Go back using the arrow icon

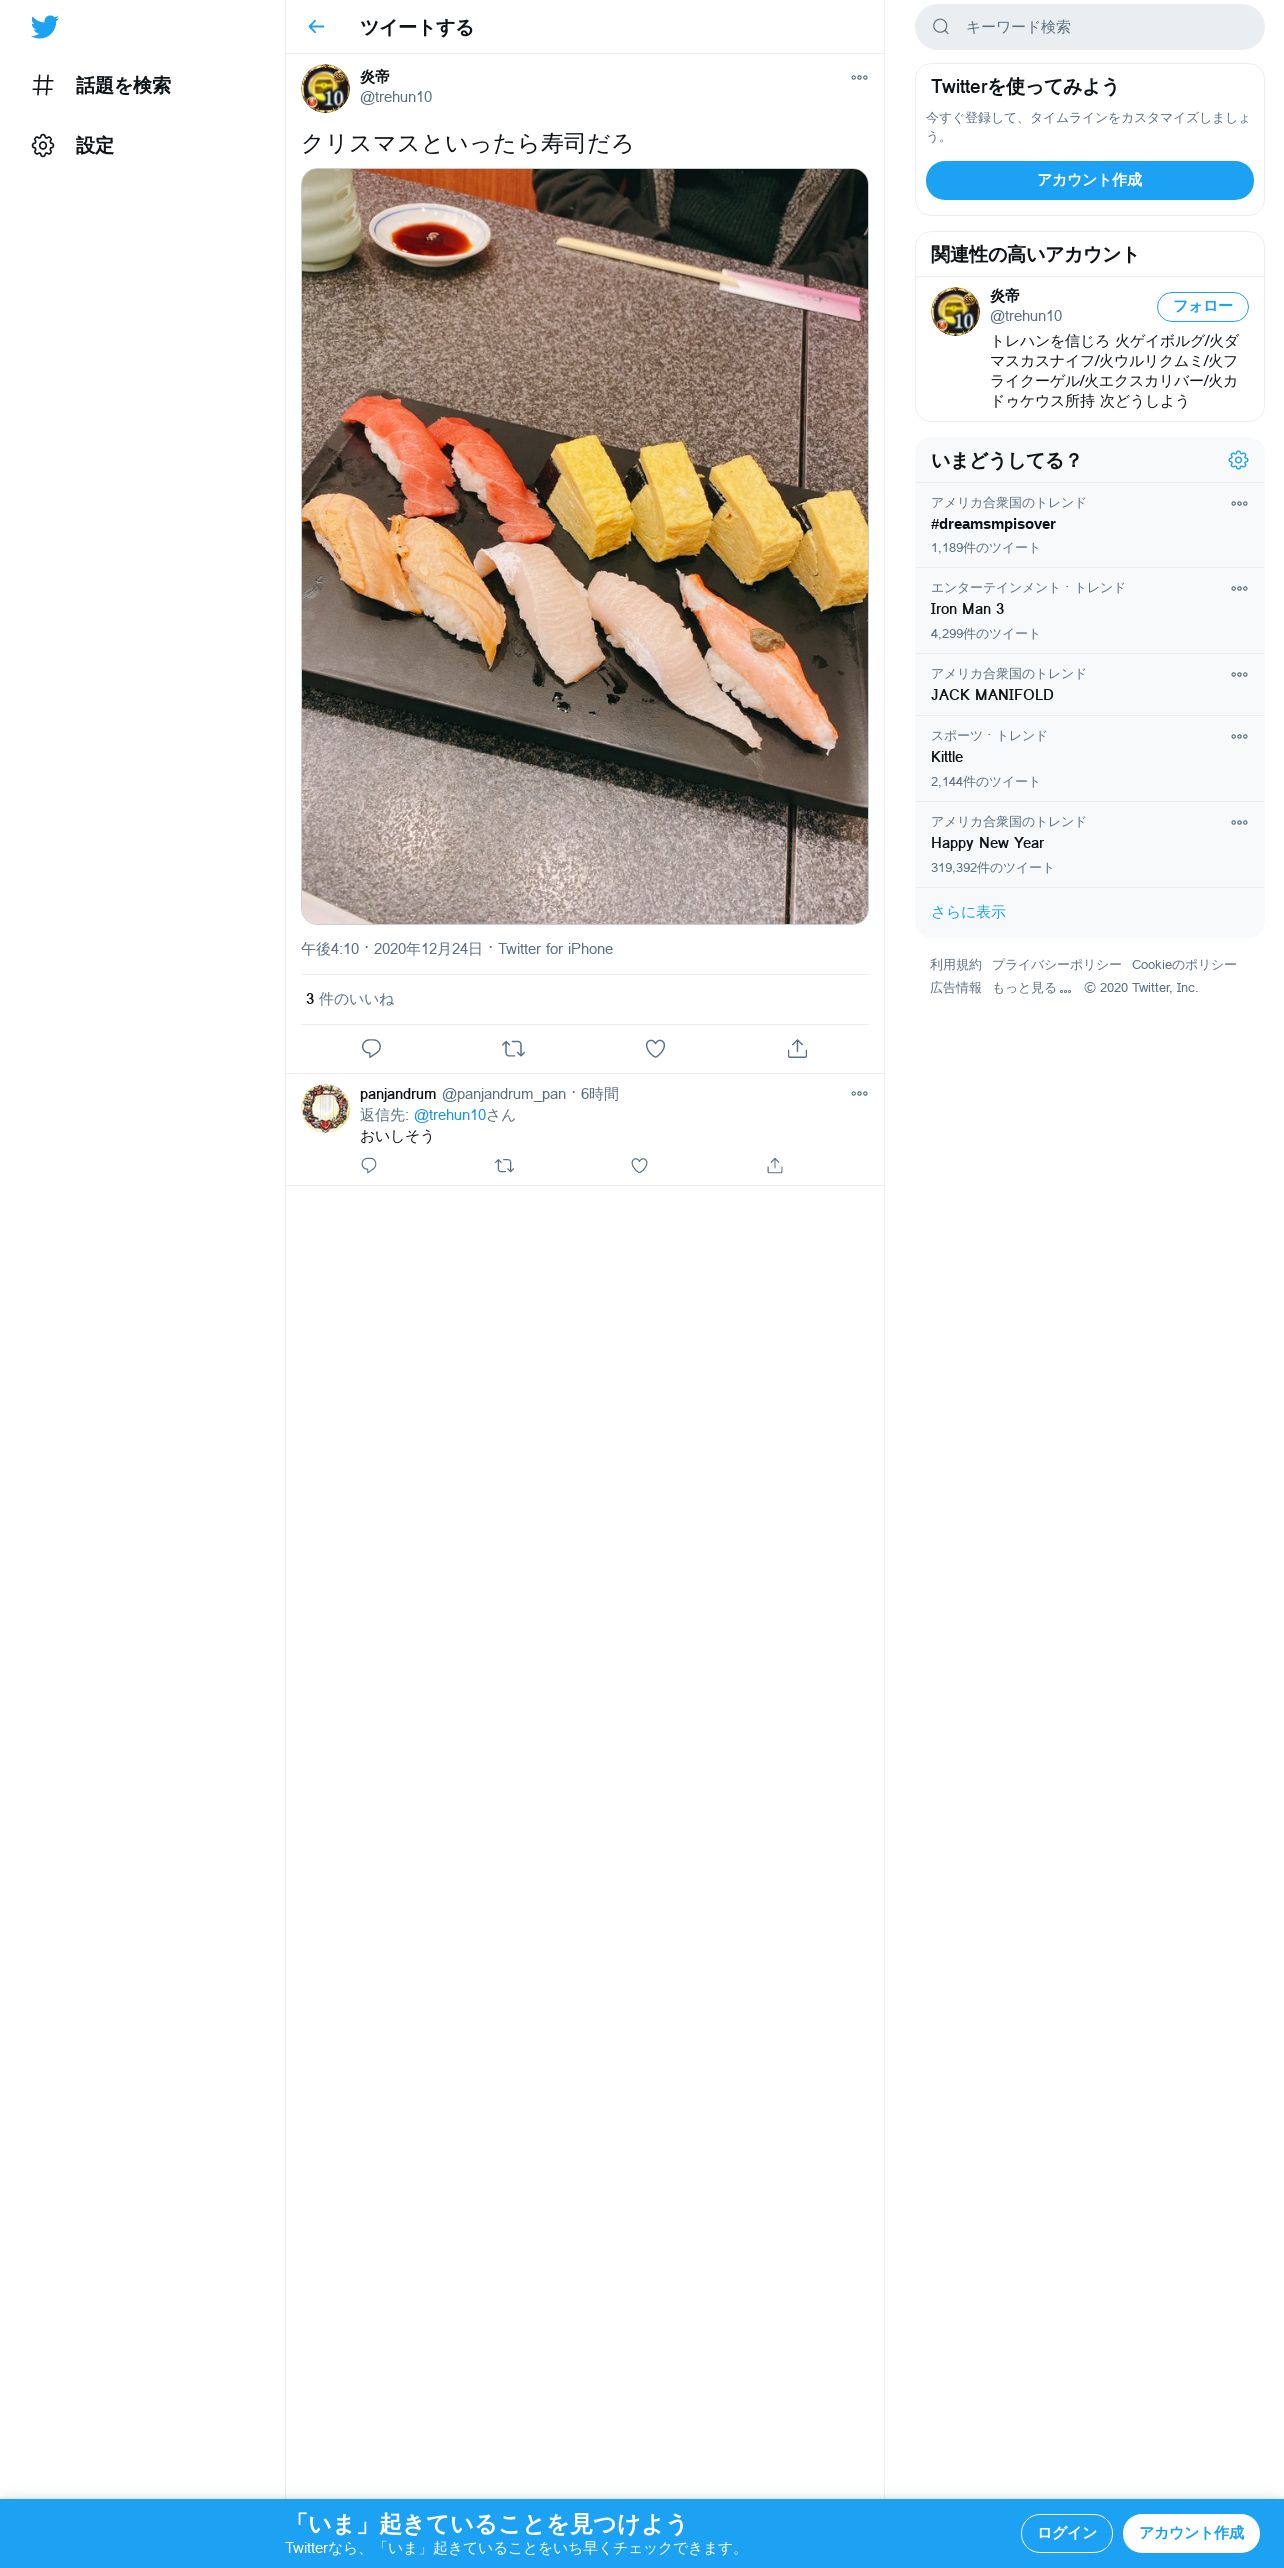pyautogui.click(x=316, y=27)
